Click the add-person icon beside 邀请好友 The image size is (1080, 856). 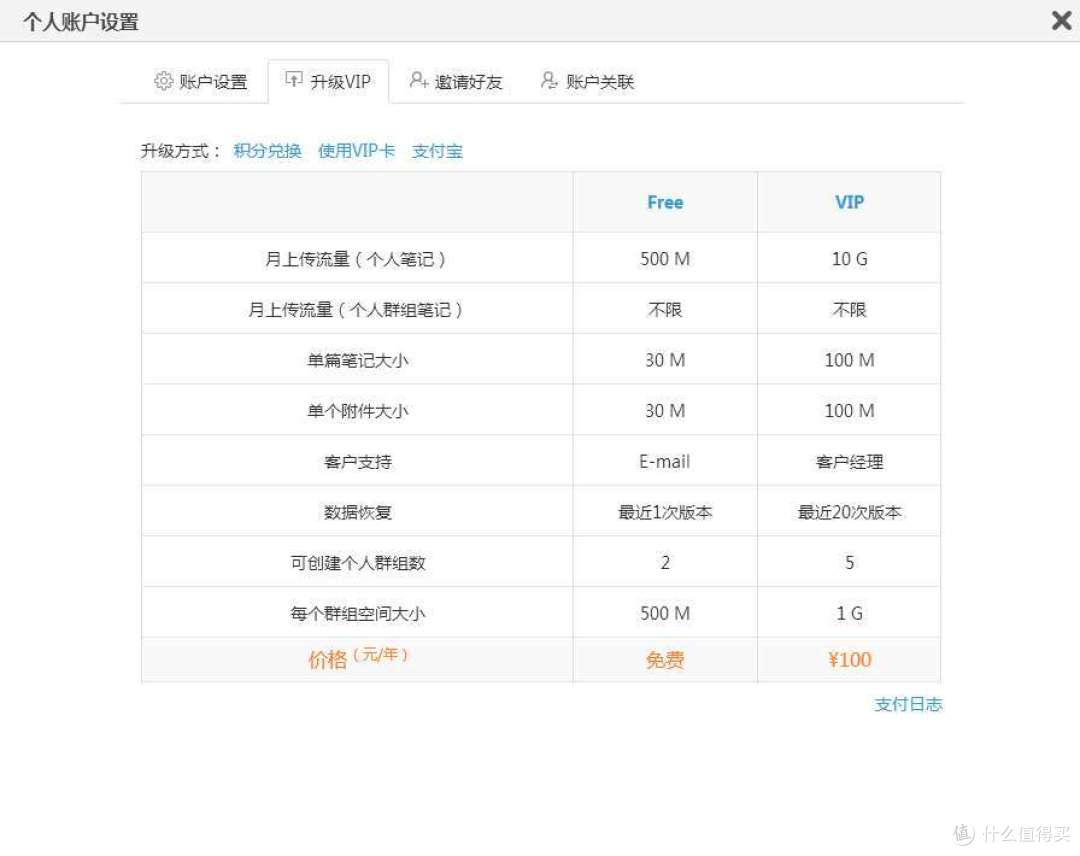coord(419,81)
